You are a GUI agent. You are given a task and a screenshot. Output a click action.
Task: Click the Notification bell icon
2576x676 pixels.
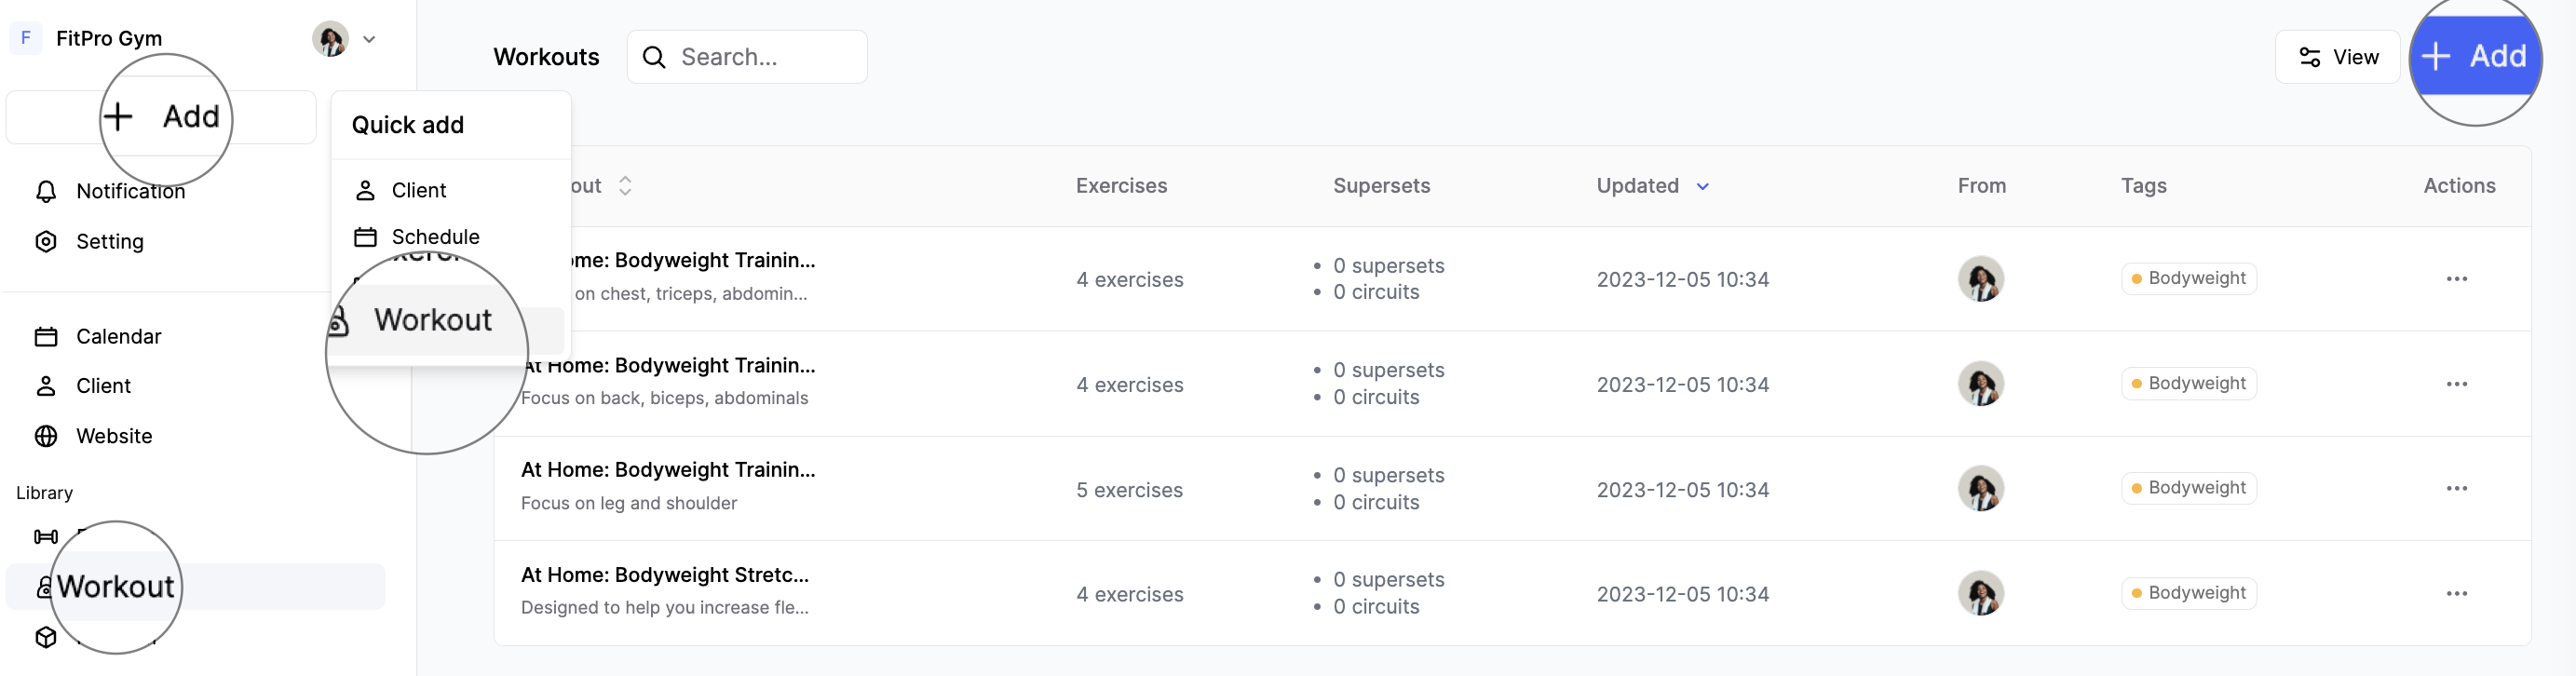click(x=46, y=191)
